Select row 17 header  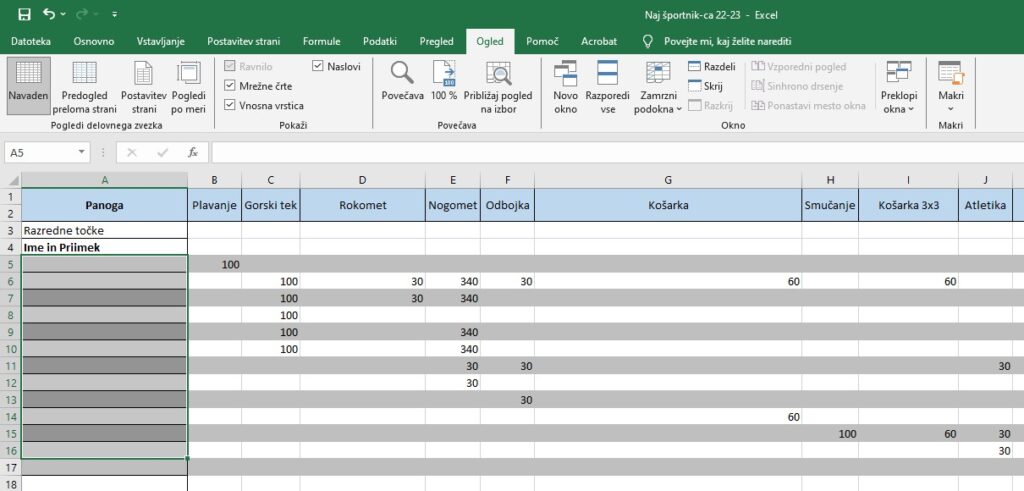12,467
